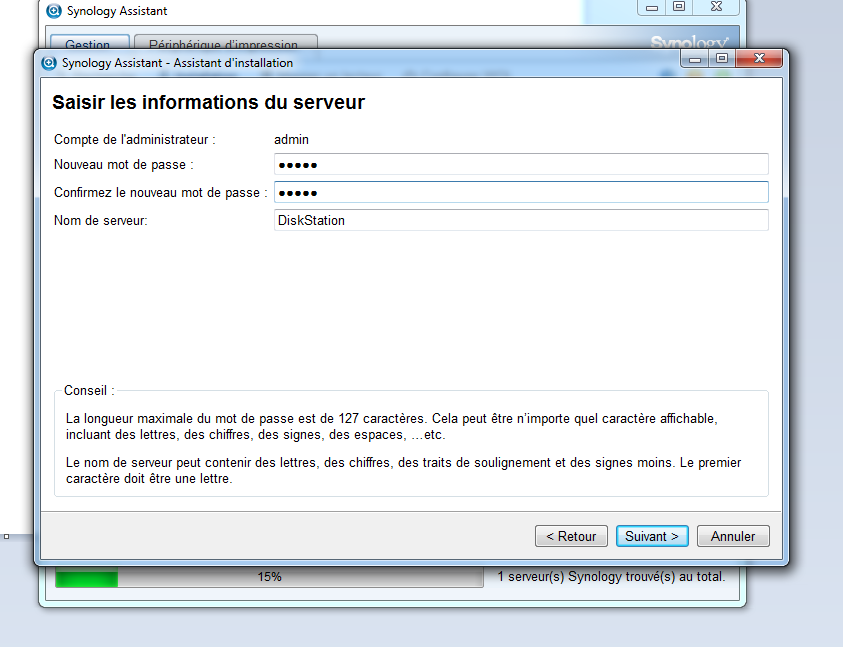Click the "Compte de l'administrateur :" label
The height and width of the screenshot is (647, 843).
tap(134, 140)
